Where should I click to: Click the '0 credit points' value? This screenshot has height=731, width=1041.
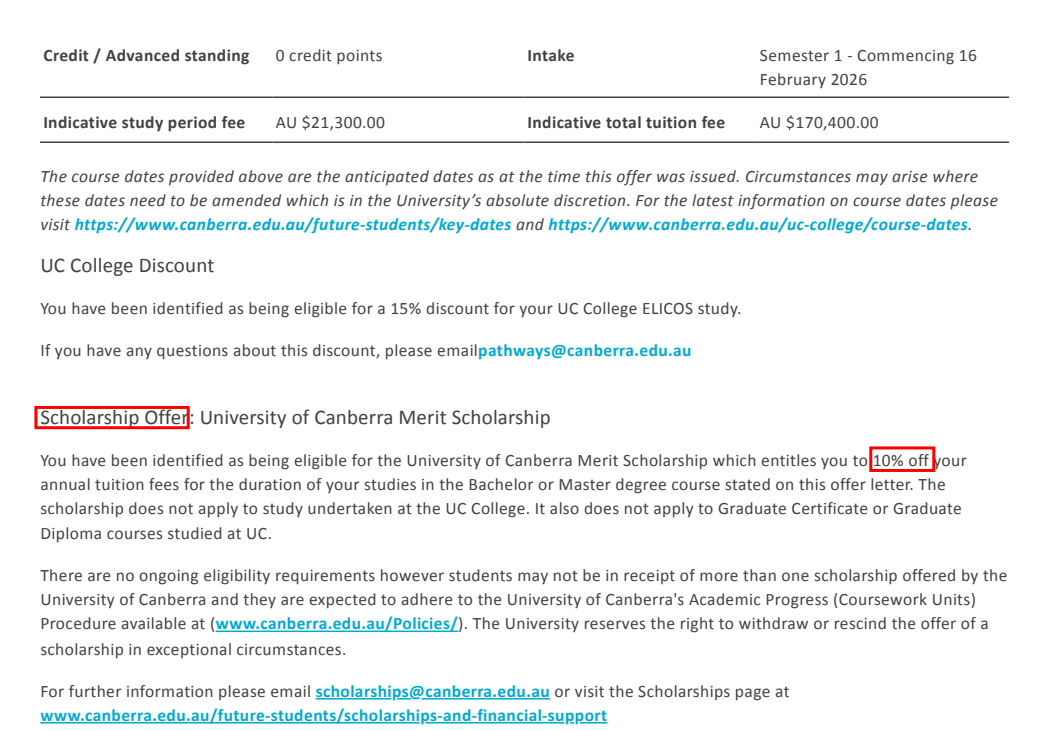329,56
